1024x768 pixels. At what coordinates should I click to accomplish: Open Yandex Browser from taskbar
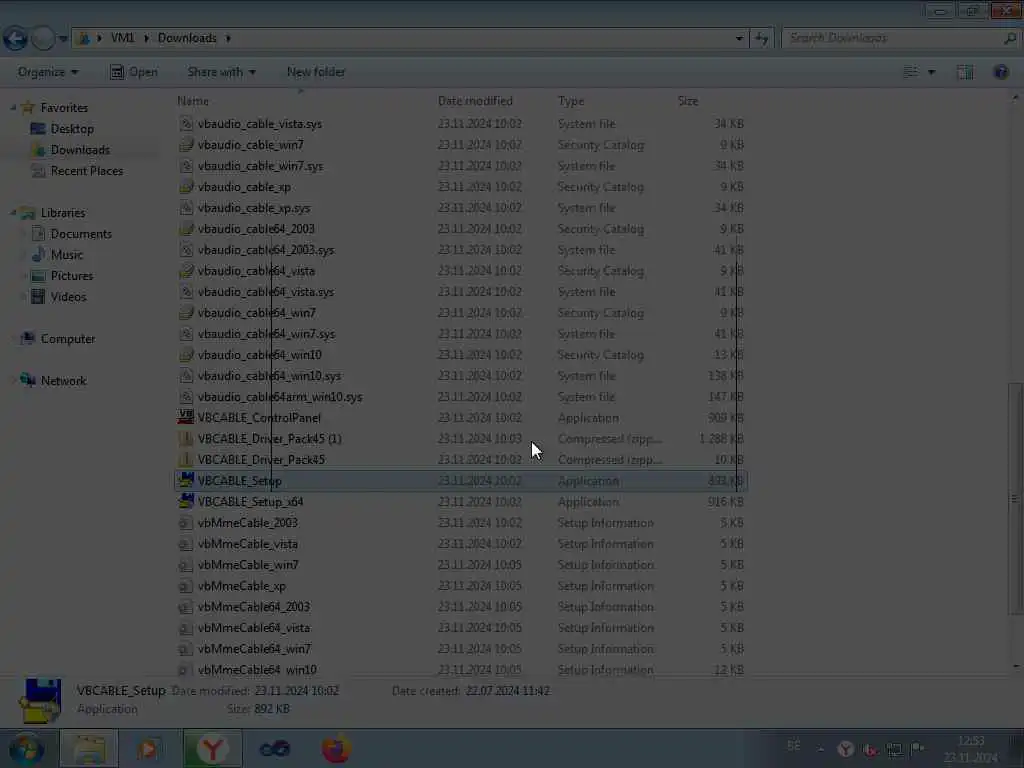click(x=212, y=749)
